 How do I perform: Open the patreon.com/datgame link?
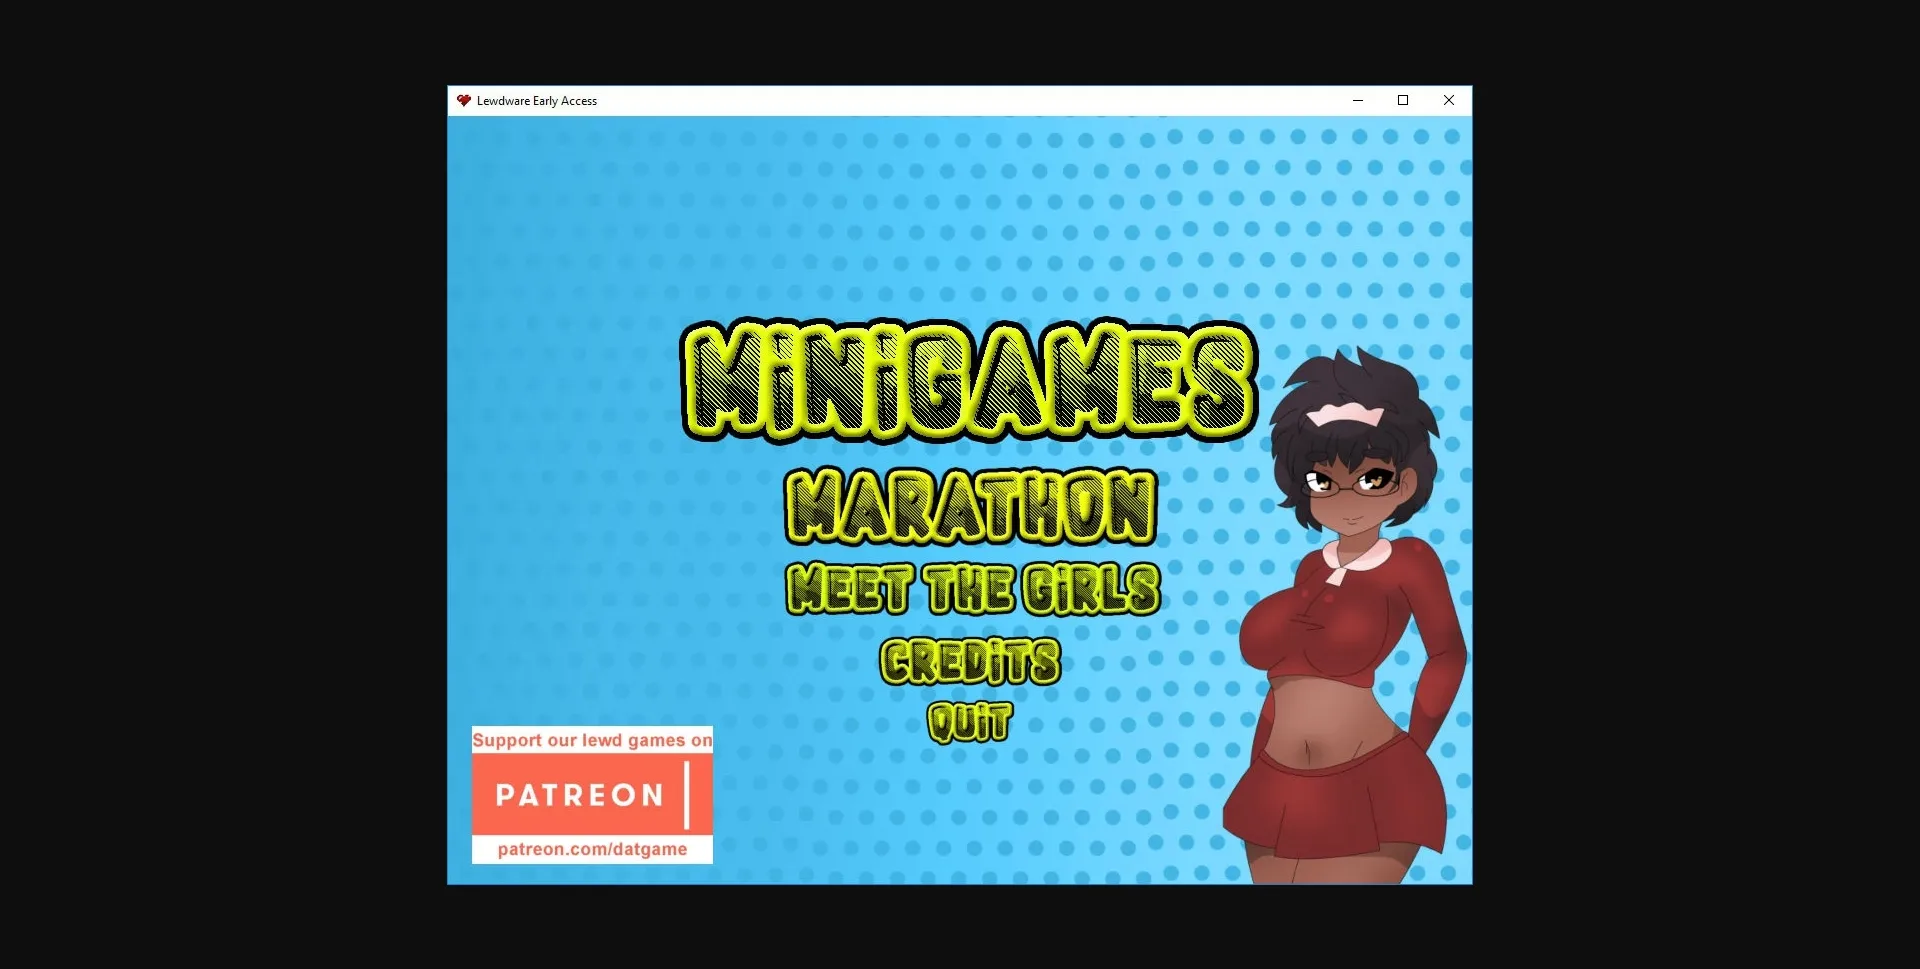coord(592,849)
